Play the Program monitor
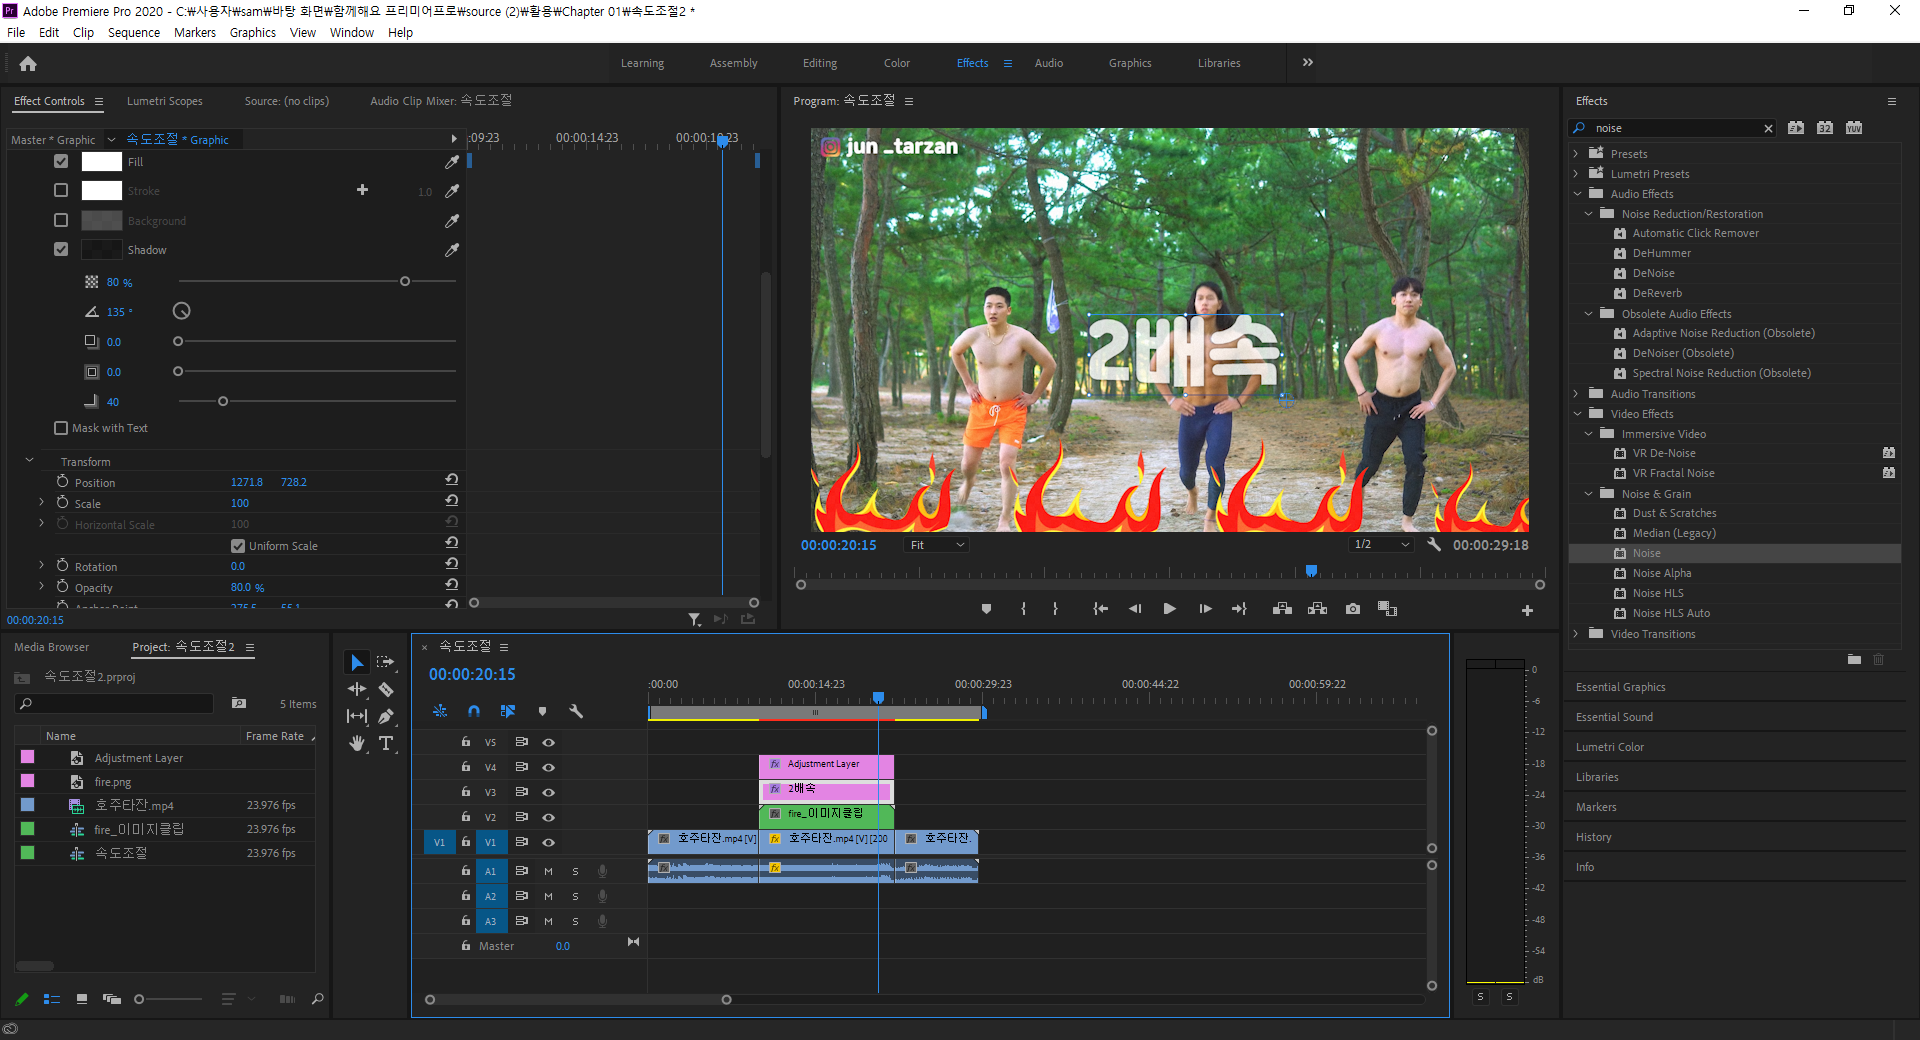Screen dimensions: 1920x1040 coord(1169,609)
